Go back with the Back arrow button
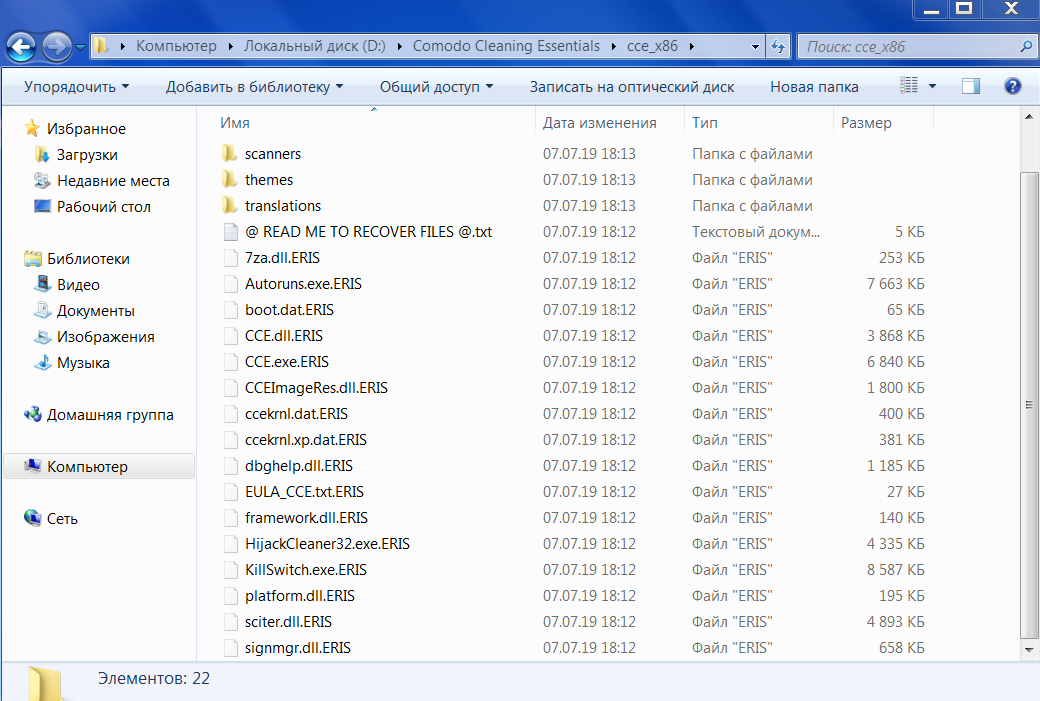Image resolution: width=1040 pixels, height=701 pixels. coord(21,47)
